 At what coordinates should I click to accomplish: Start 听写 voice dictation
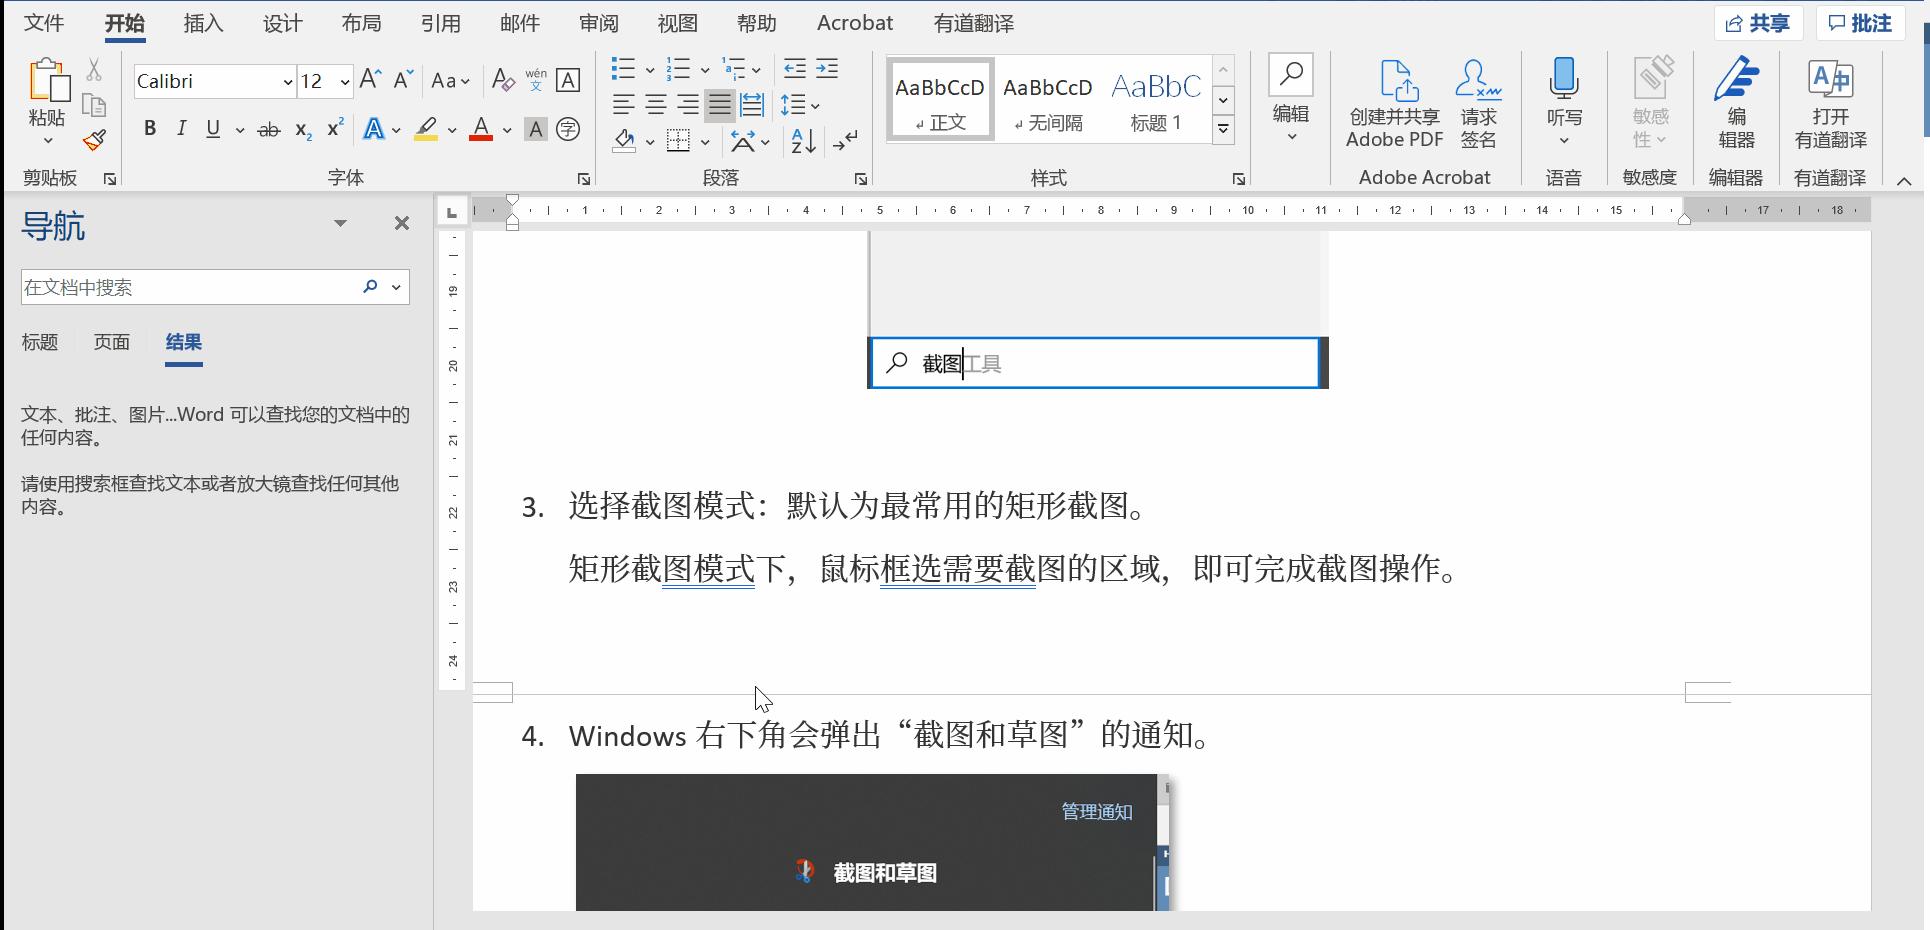(1564, 95)
